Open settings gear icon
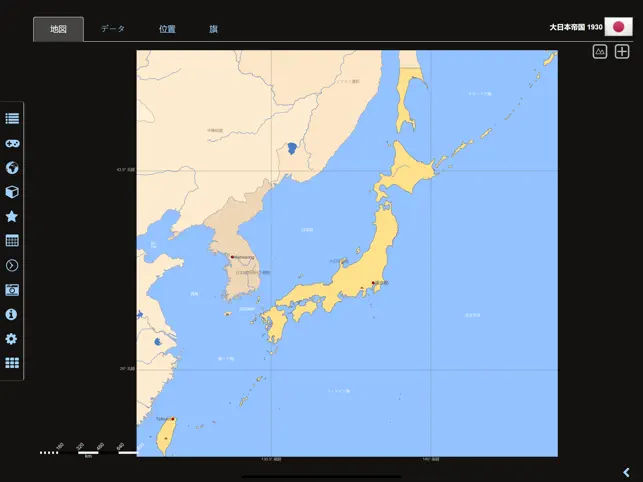643x482 pixels. (11, 339)
